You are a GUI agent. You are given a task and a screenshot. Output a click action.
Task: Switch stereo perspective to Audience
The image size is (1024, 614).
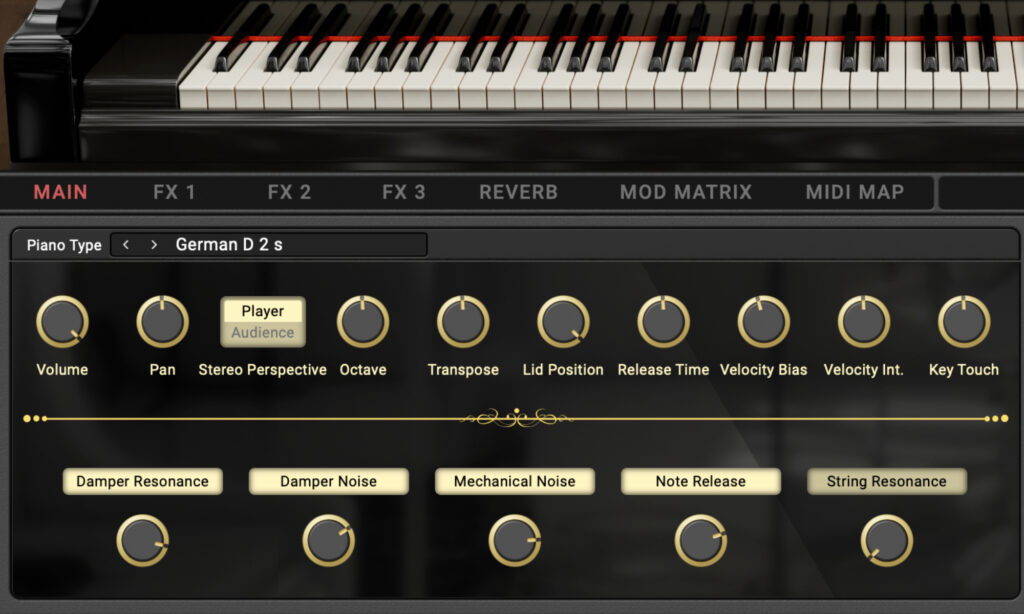click(262, 332)
